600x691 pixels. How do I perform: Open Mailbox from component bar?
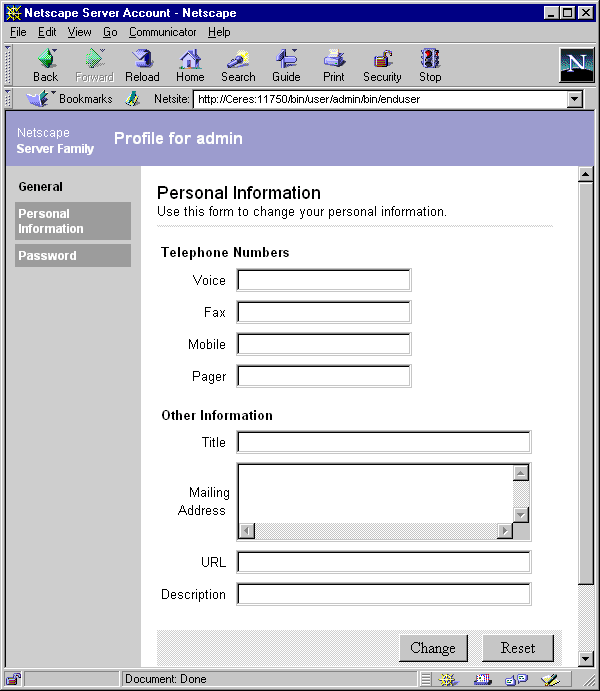482,679
